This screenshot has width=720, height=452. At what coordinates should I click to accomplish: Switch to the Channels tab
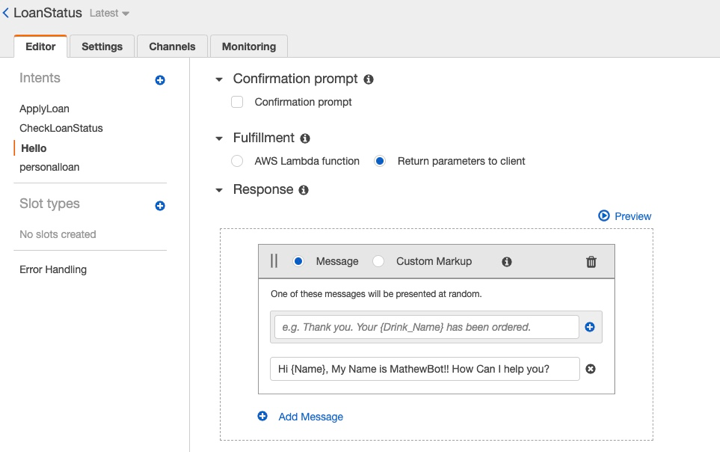click(x=172, y=46)
